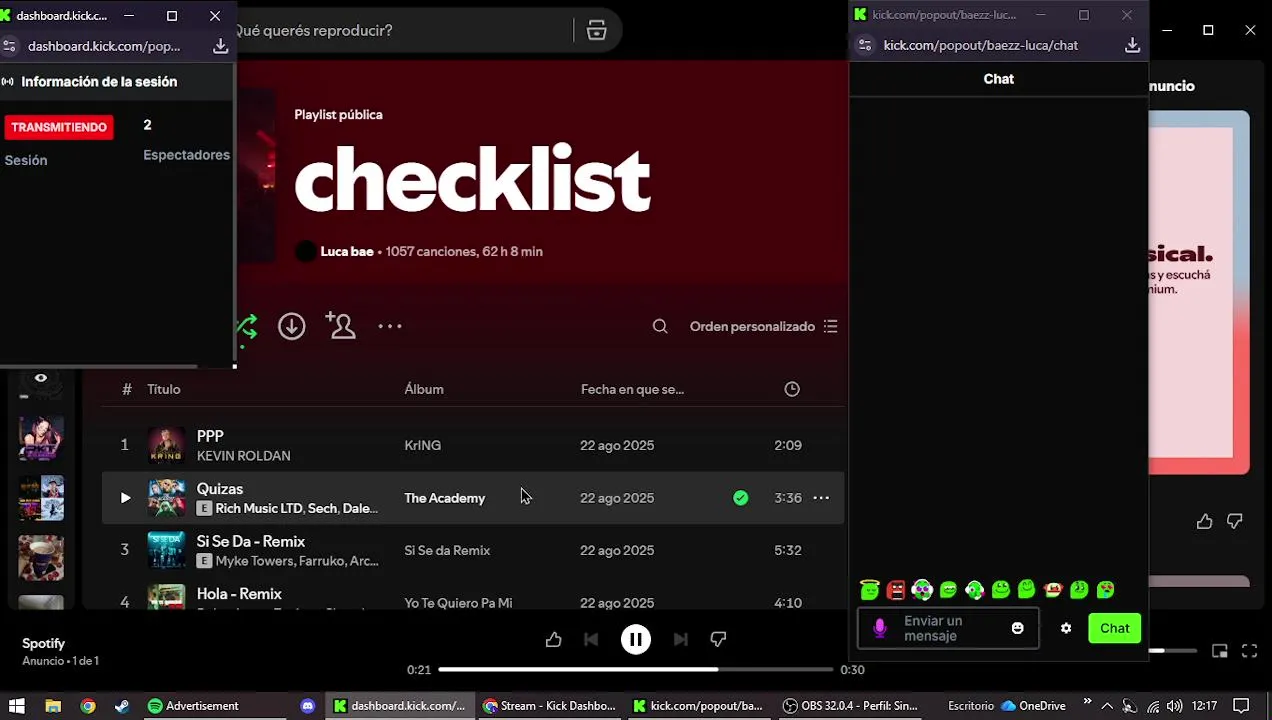
Task: Open more options for checklist playlist
Action: (389, 326)
